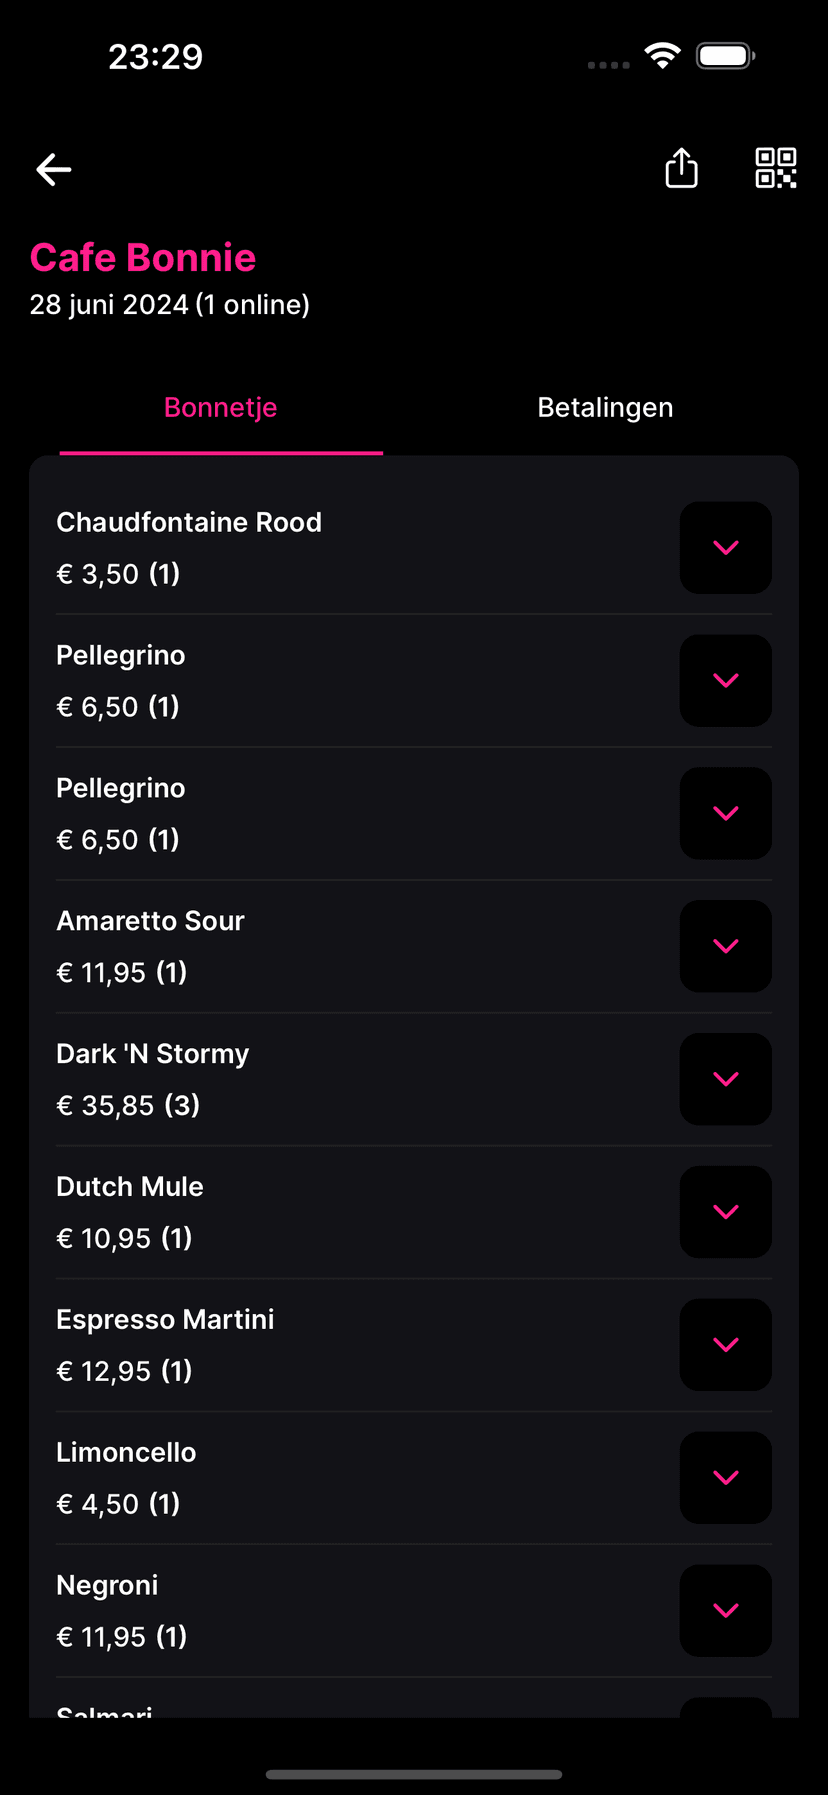Expand the Limoncello item
828x1795 pixels.
pos(725,1478)
